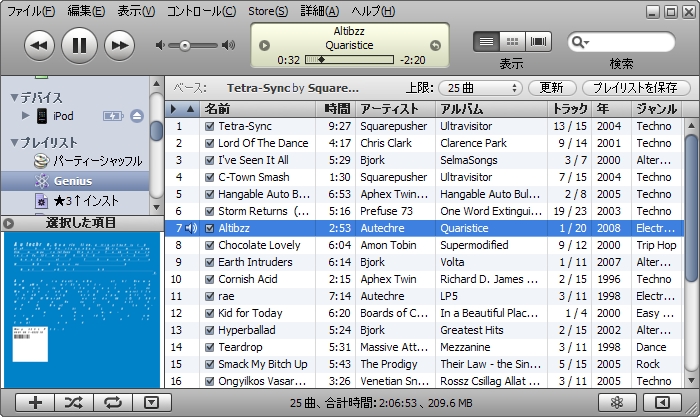The image size is (700, 417).
Task: Toggle shuffle mode
Action: (x=74, y=403)
